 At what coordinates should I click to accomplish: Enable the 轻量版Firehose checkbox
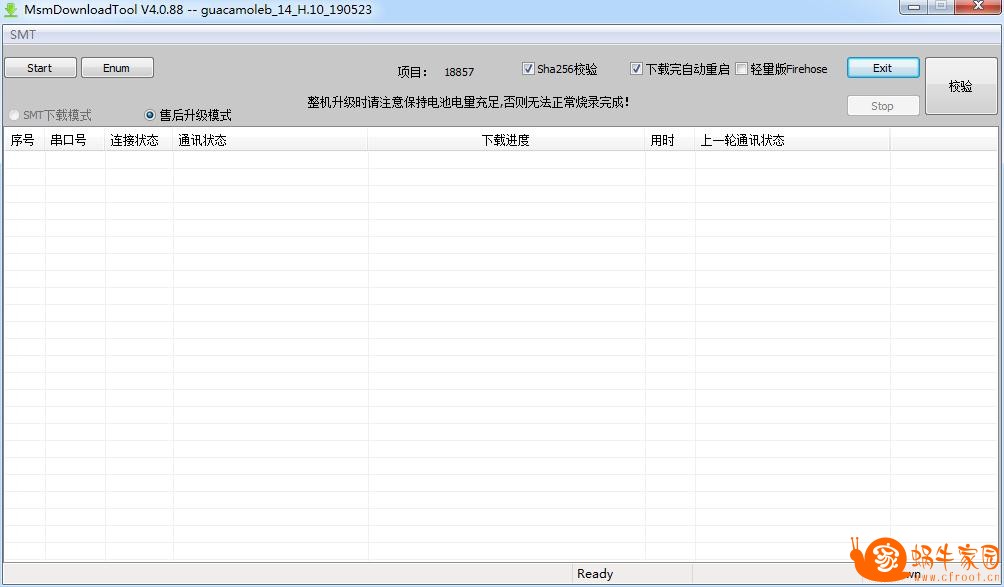[x=741, y=68]
